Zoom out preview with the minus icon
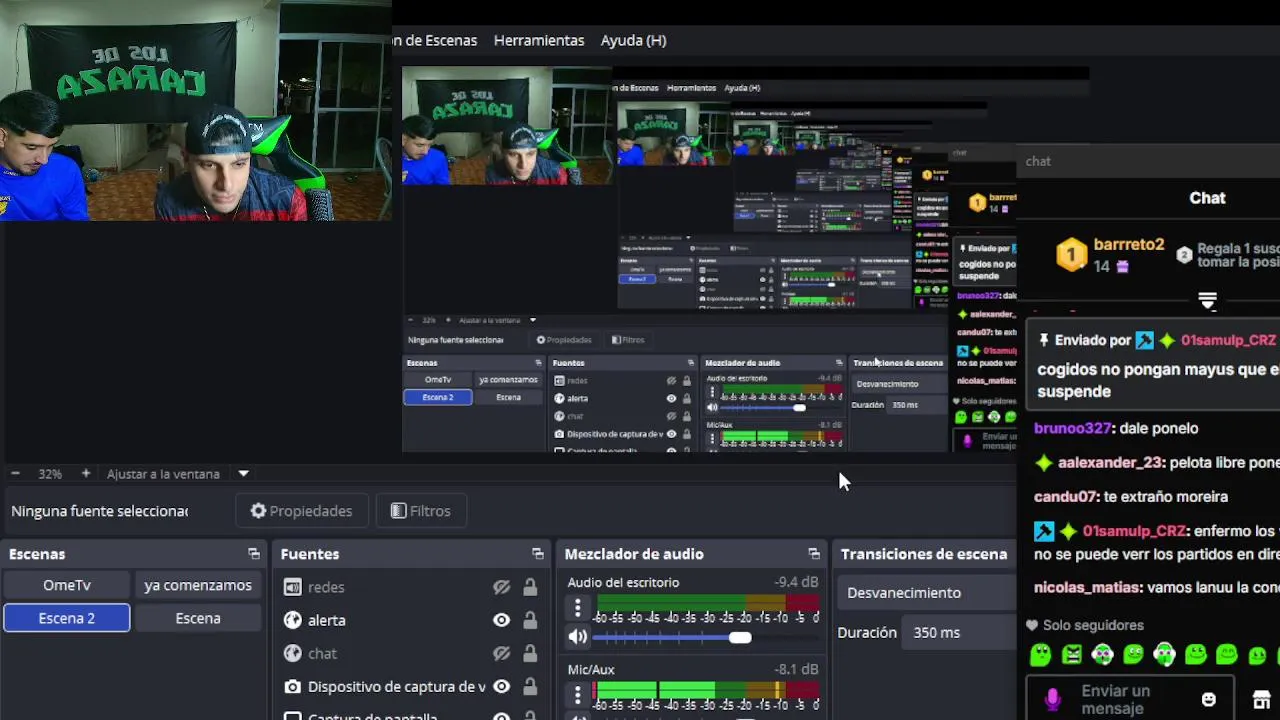1280x720 pixels. [15, 474]
